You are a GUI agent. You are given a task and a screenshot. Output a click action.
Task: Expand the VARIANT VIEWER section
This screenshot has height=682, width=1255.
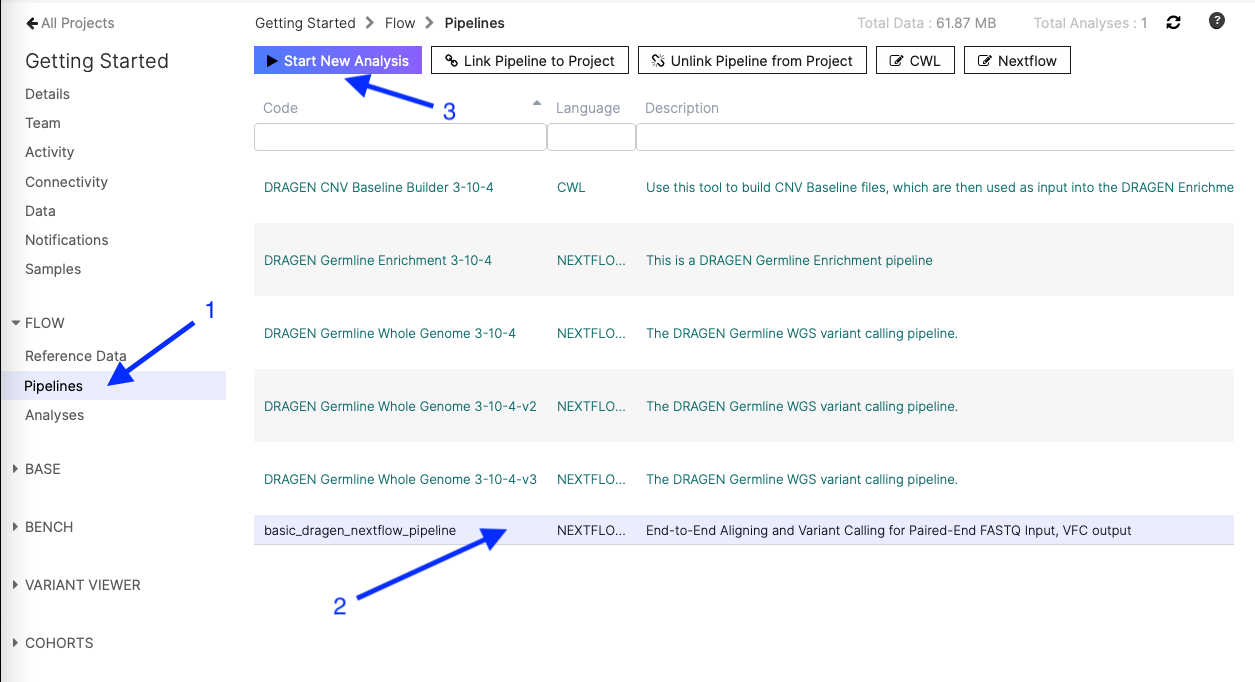point(76,585)
